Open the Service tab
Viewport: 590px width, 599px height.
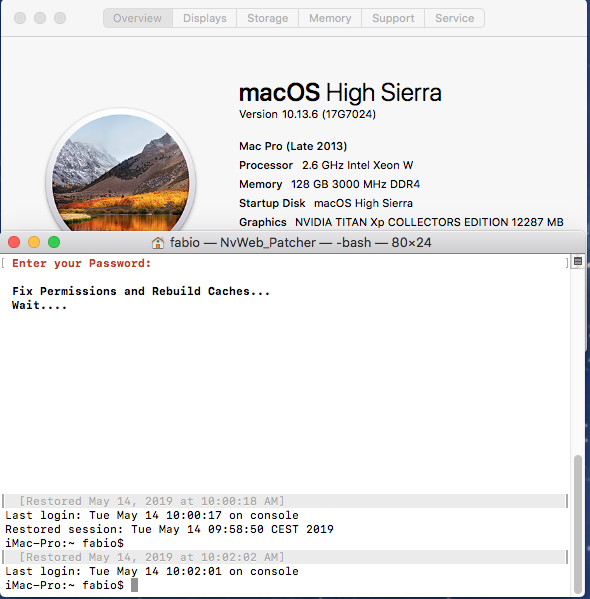click(x=454, y=18)
